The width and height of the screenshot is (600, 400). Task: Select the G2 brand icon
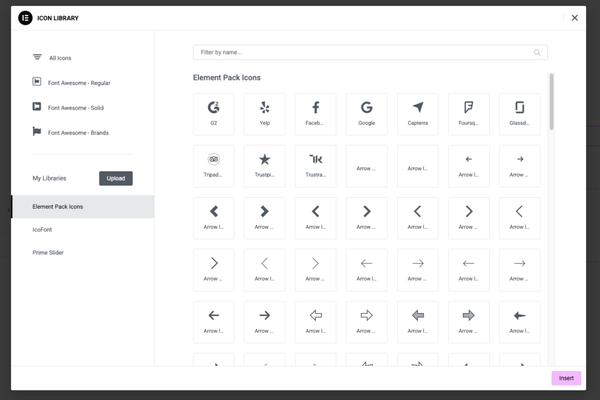tap(214, 114)
